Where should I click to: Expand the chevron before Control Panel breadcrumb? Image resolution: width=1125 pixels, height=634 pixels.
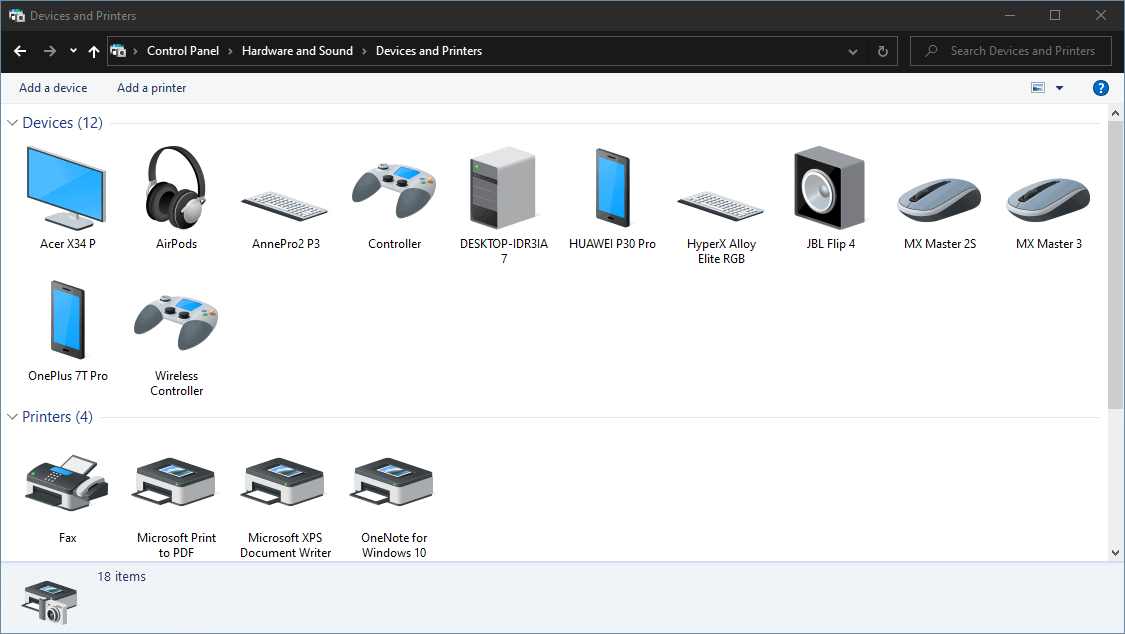click(x=135, y=51)
